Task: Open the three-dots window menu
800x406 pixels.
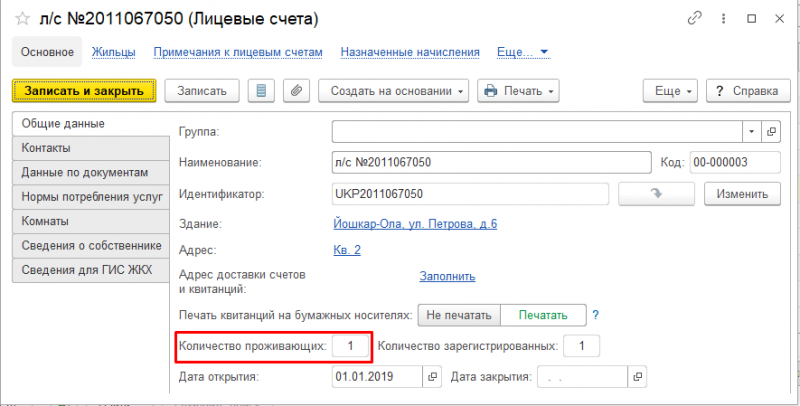Action: [723, 19]
